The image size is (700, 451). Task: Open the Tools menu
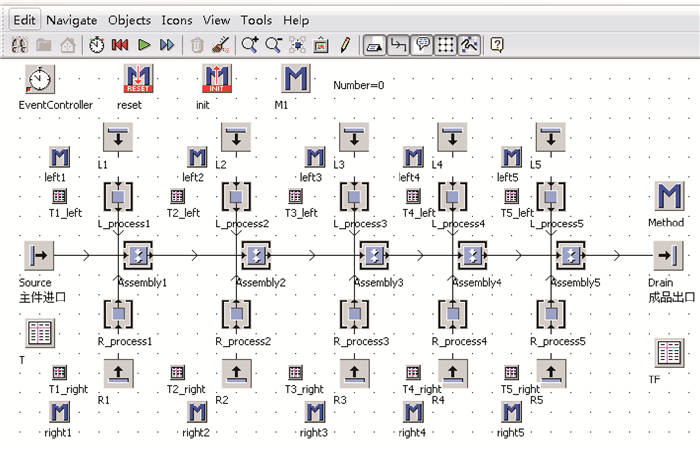click(x=256, y=20)
